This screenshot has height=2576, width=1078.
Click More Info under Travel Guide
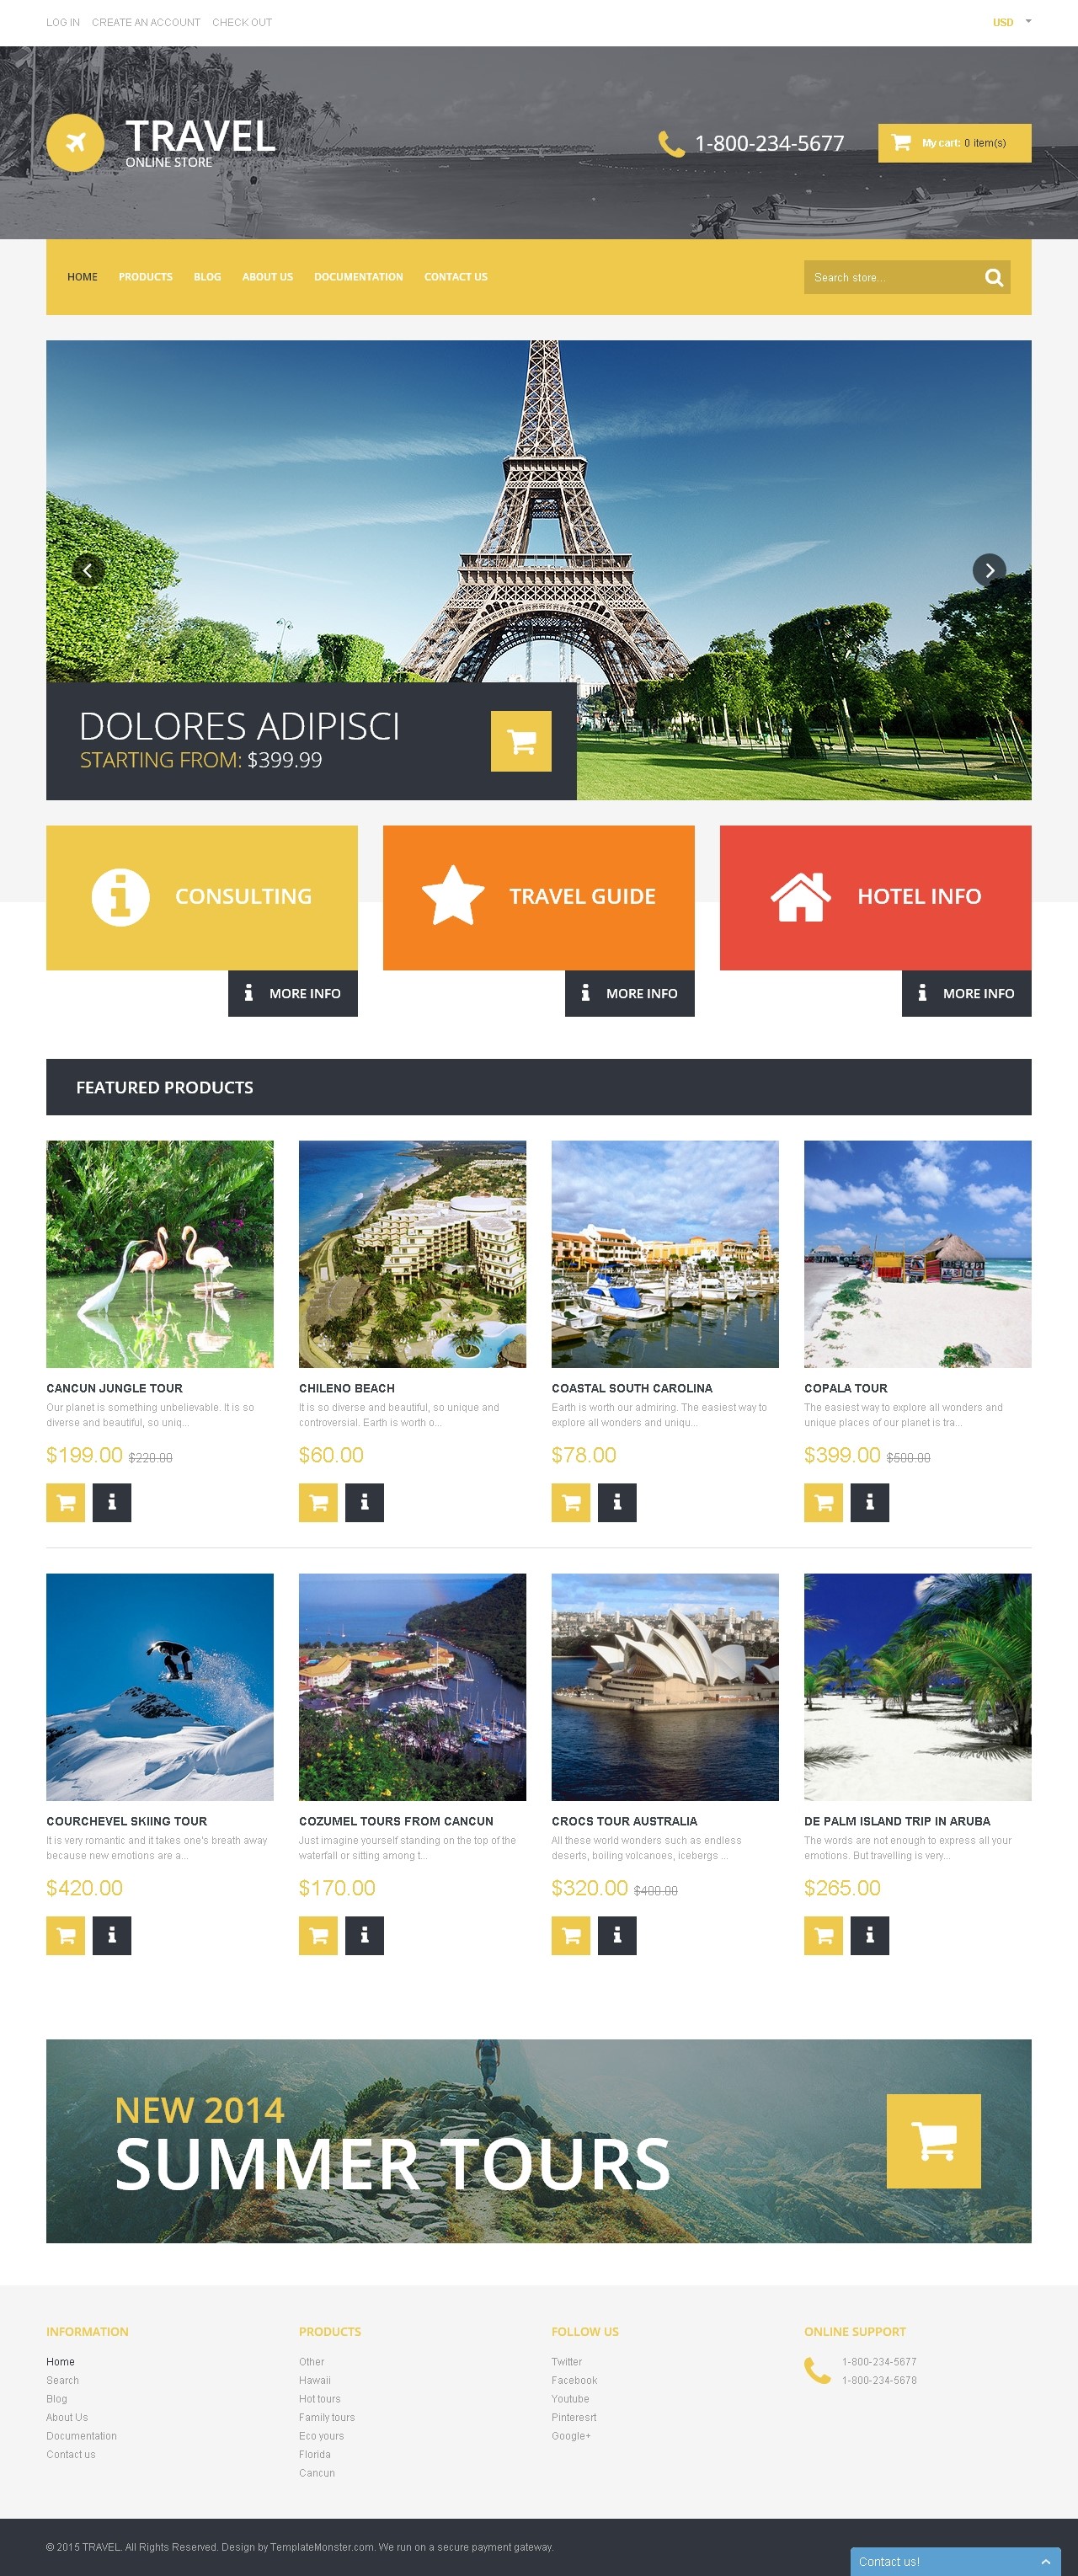point(629,993)
